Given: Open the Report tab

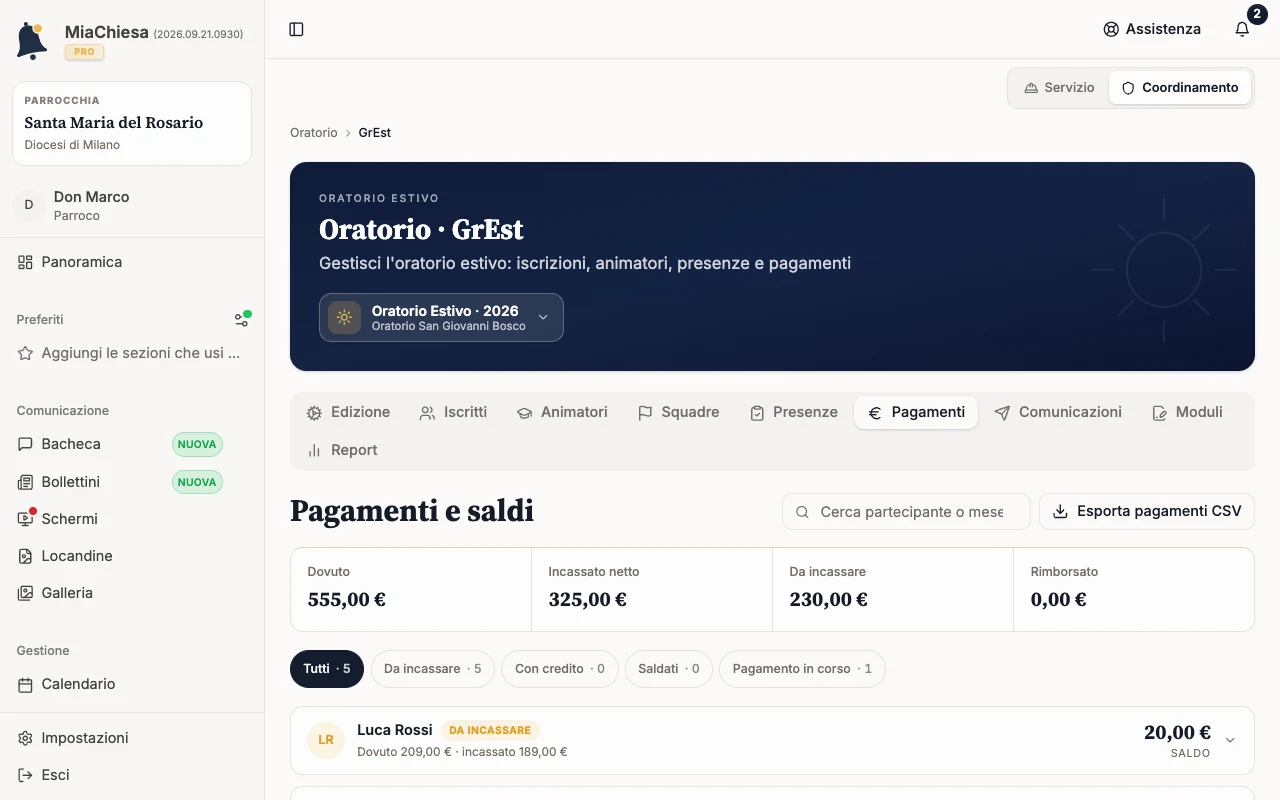Looking at the screenshot, I should (342, 450).
